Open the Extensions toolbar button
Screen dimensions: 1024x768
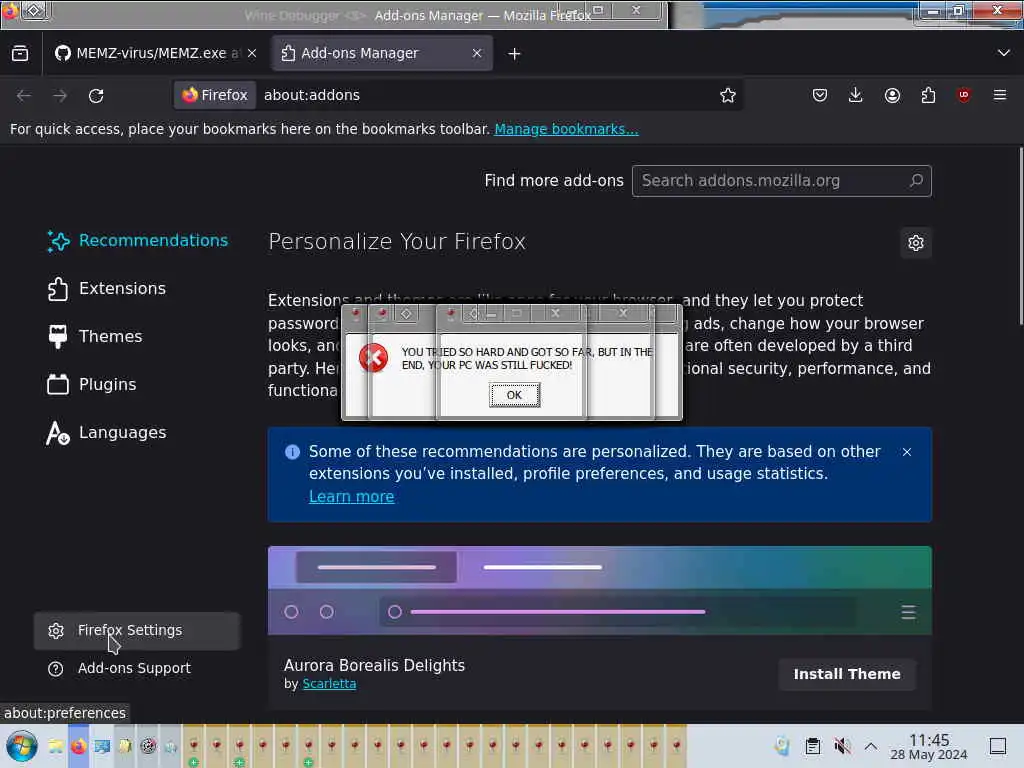tap(928, 95)
